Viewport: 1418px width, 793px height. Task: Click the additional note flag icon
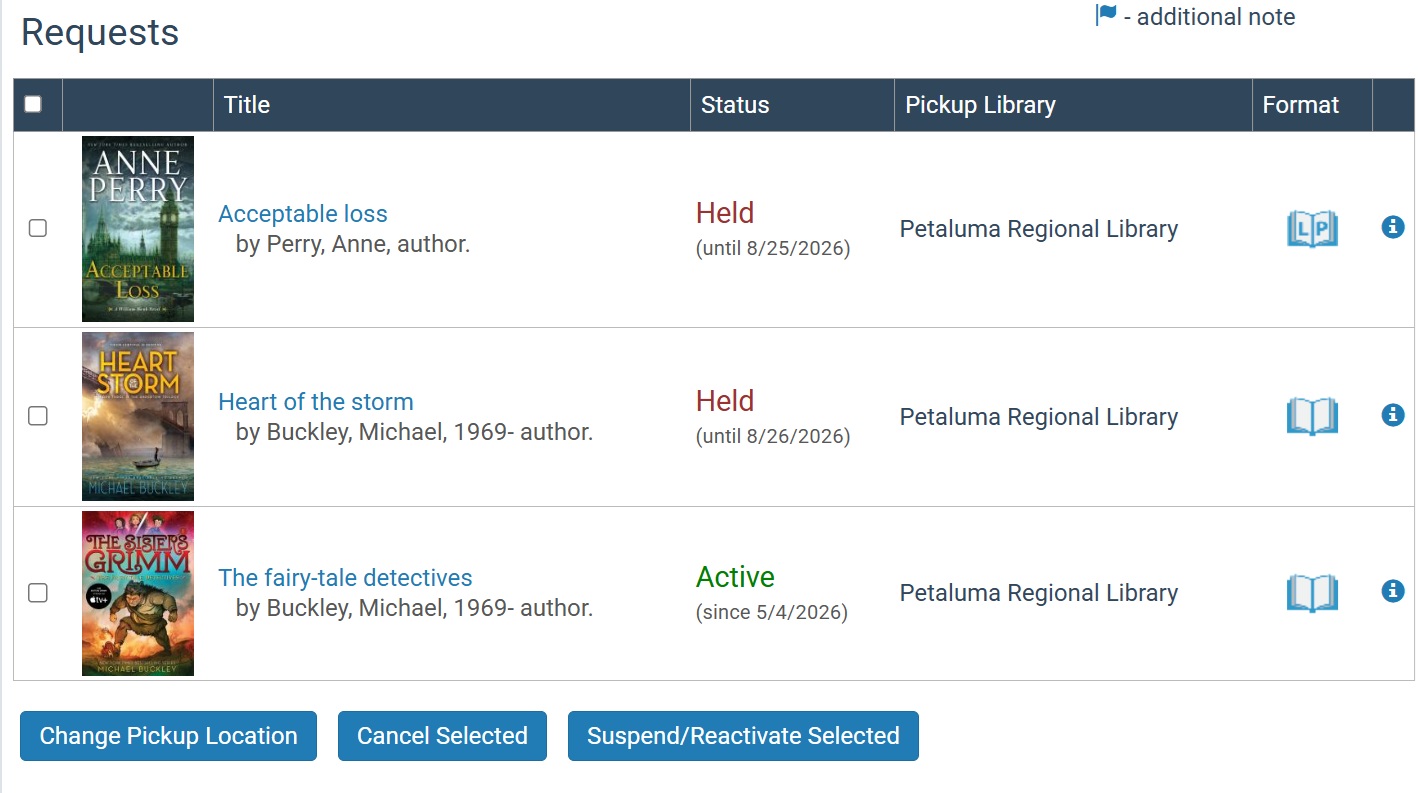(1106, 16)
